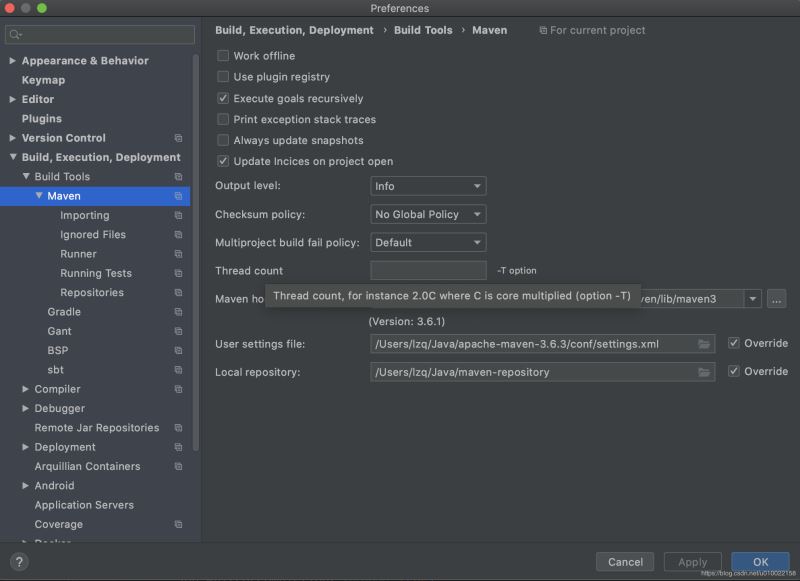Toggle Always update snapshots checkbox
The width and height of the screenshot is (800, 581).
click(x=223, y=141)
